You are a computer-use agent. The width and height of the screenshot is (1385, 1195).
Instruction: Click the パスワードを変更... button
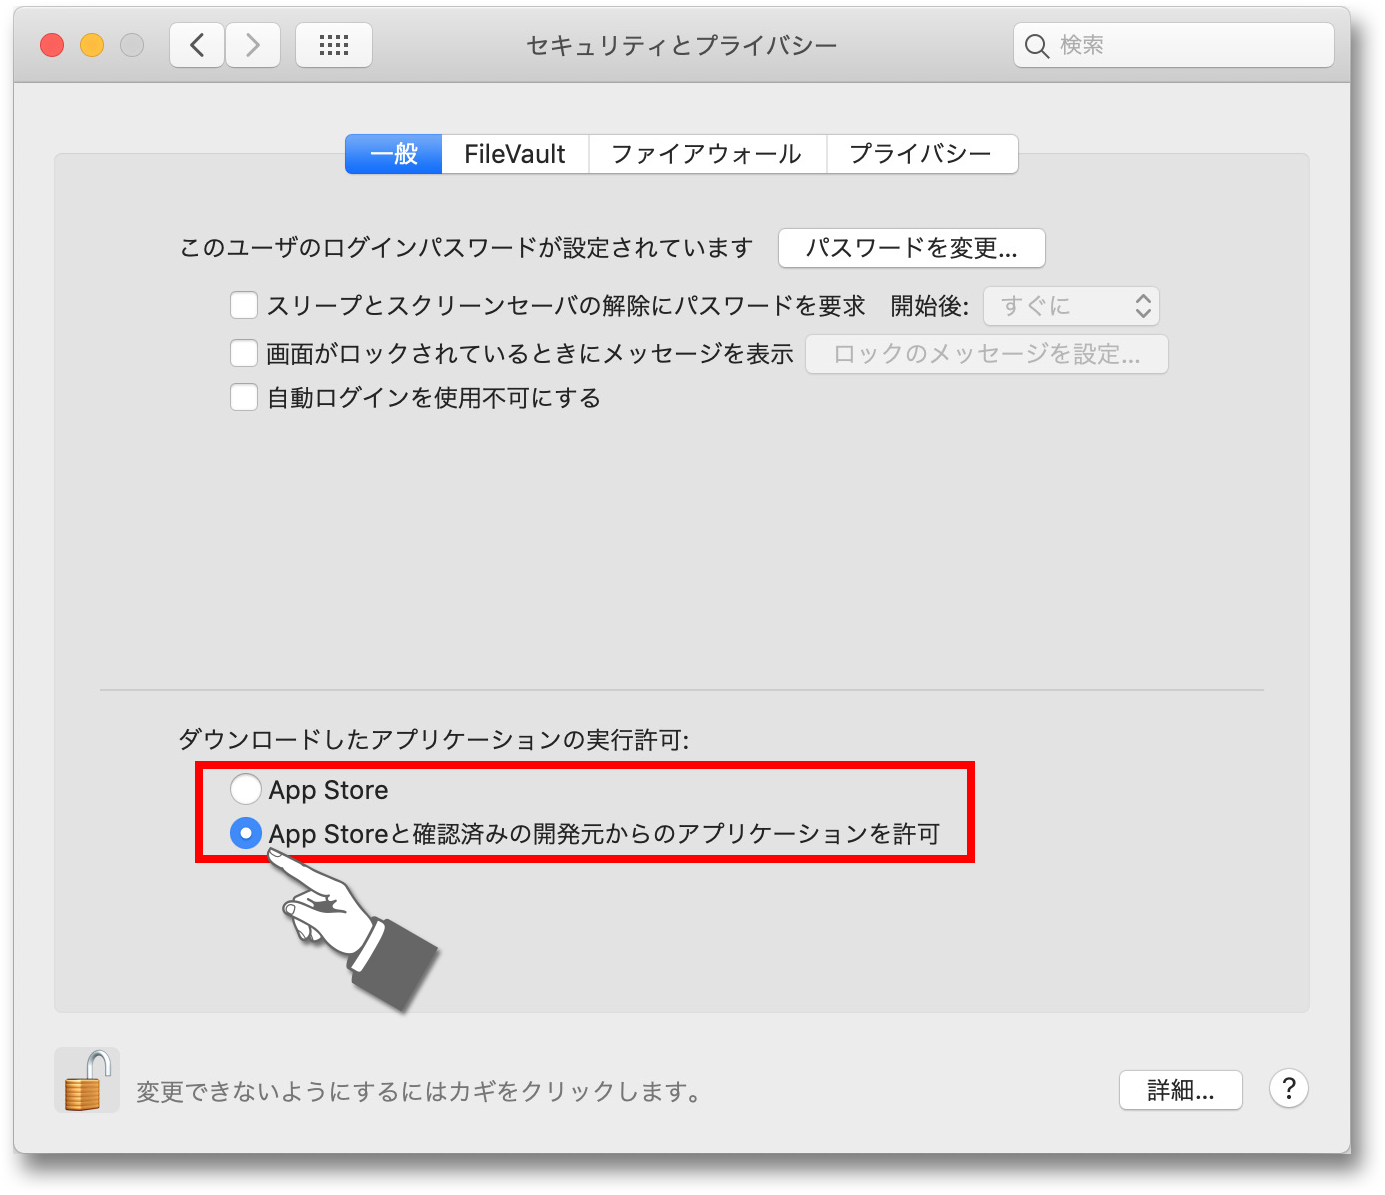pos(912,248)
